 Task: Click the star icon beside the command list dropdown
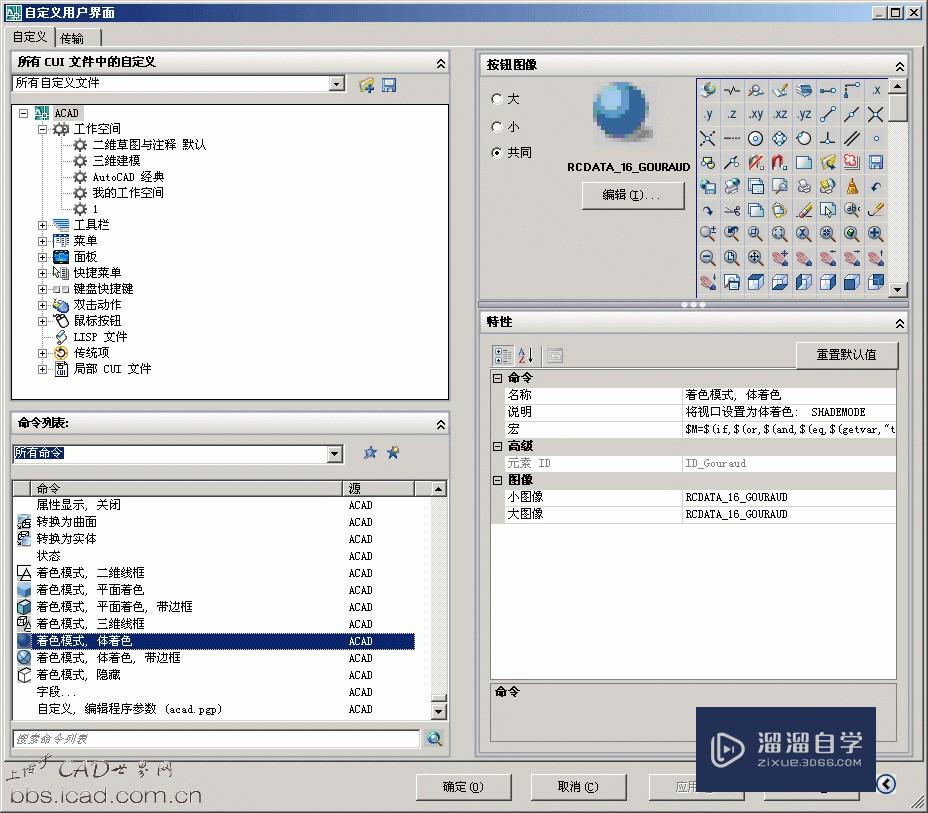(371, 452)
